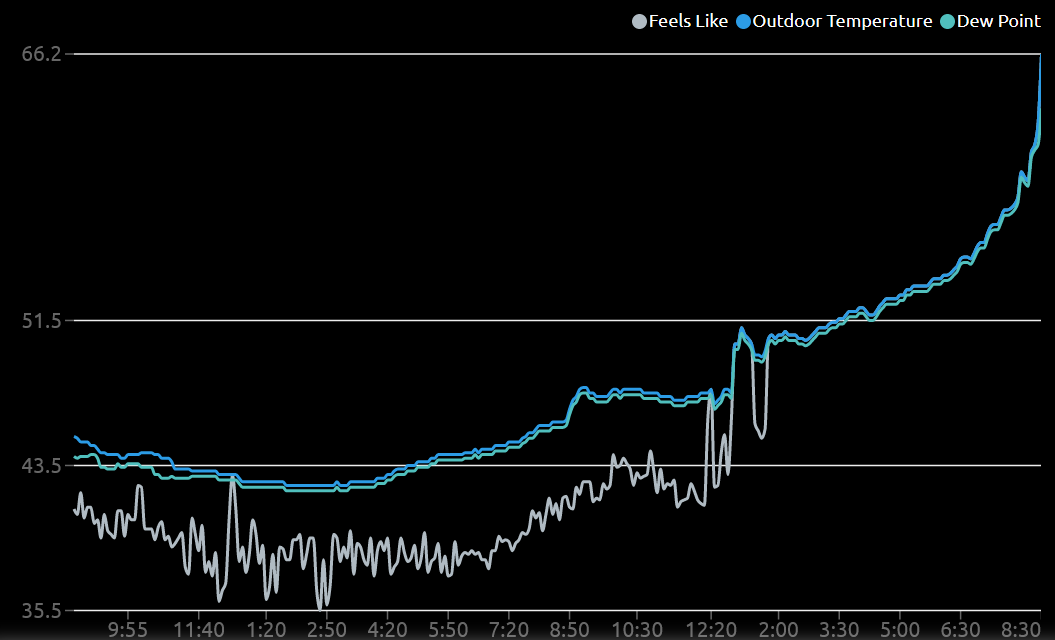Toggle the Dew Point legend series
The image size is (1055, 640).
[x=990, y=22]
